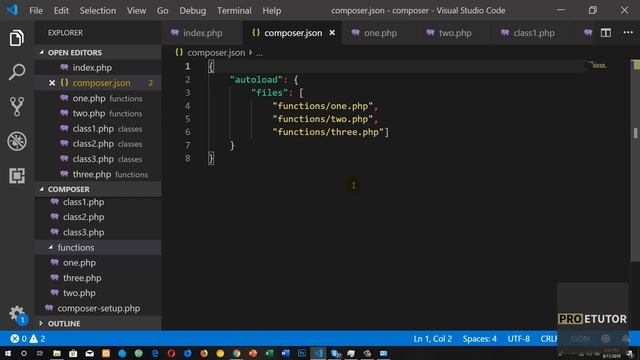
Task: Open the Edit menu
Action: coord(61,11)
